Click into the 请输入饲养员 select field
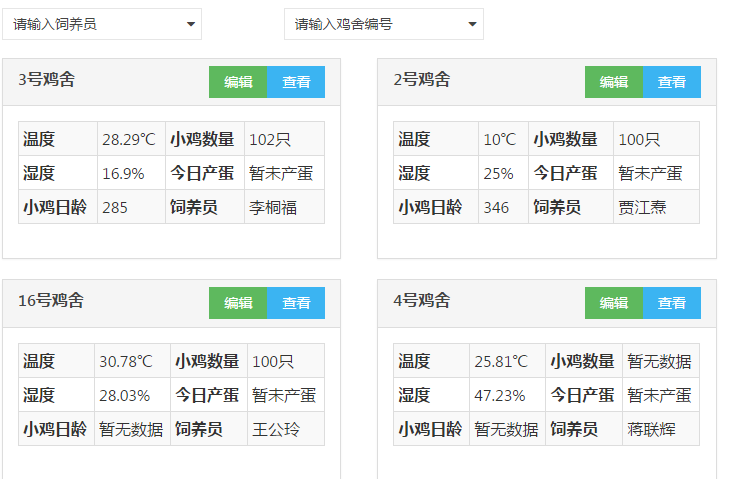747x479 pixels. point(102,24)
